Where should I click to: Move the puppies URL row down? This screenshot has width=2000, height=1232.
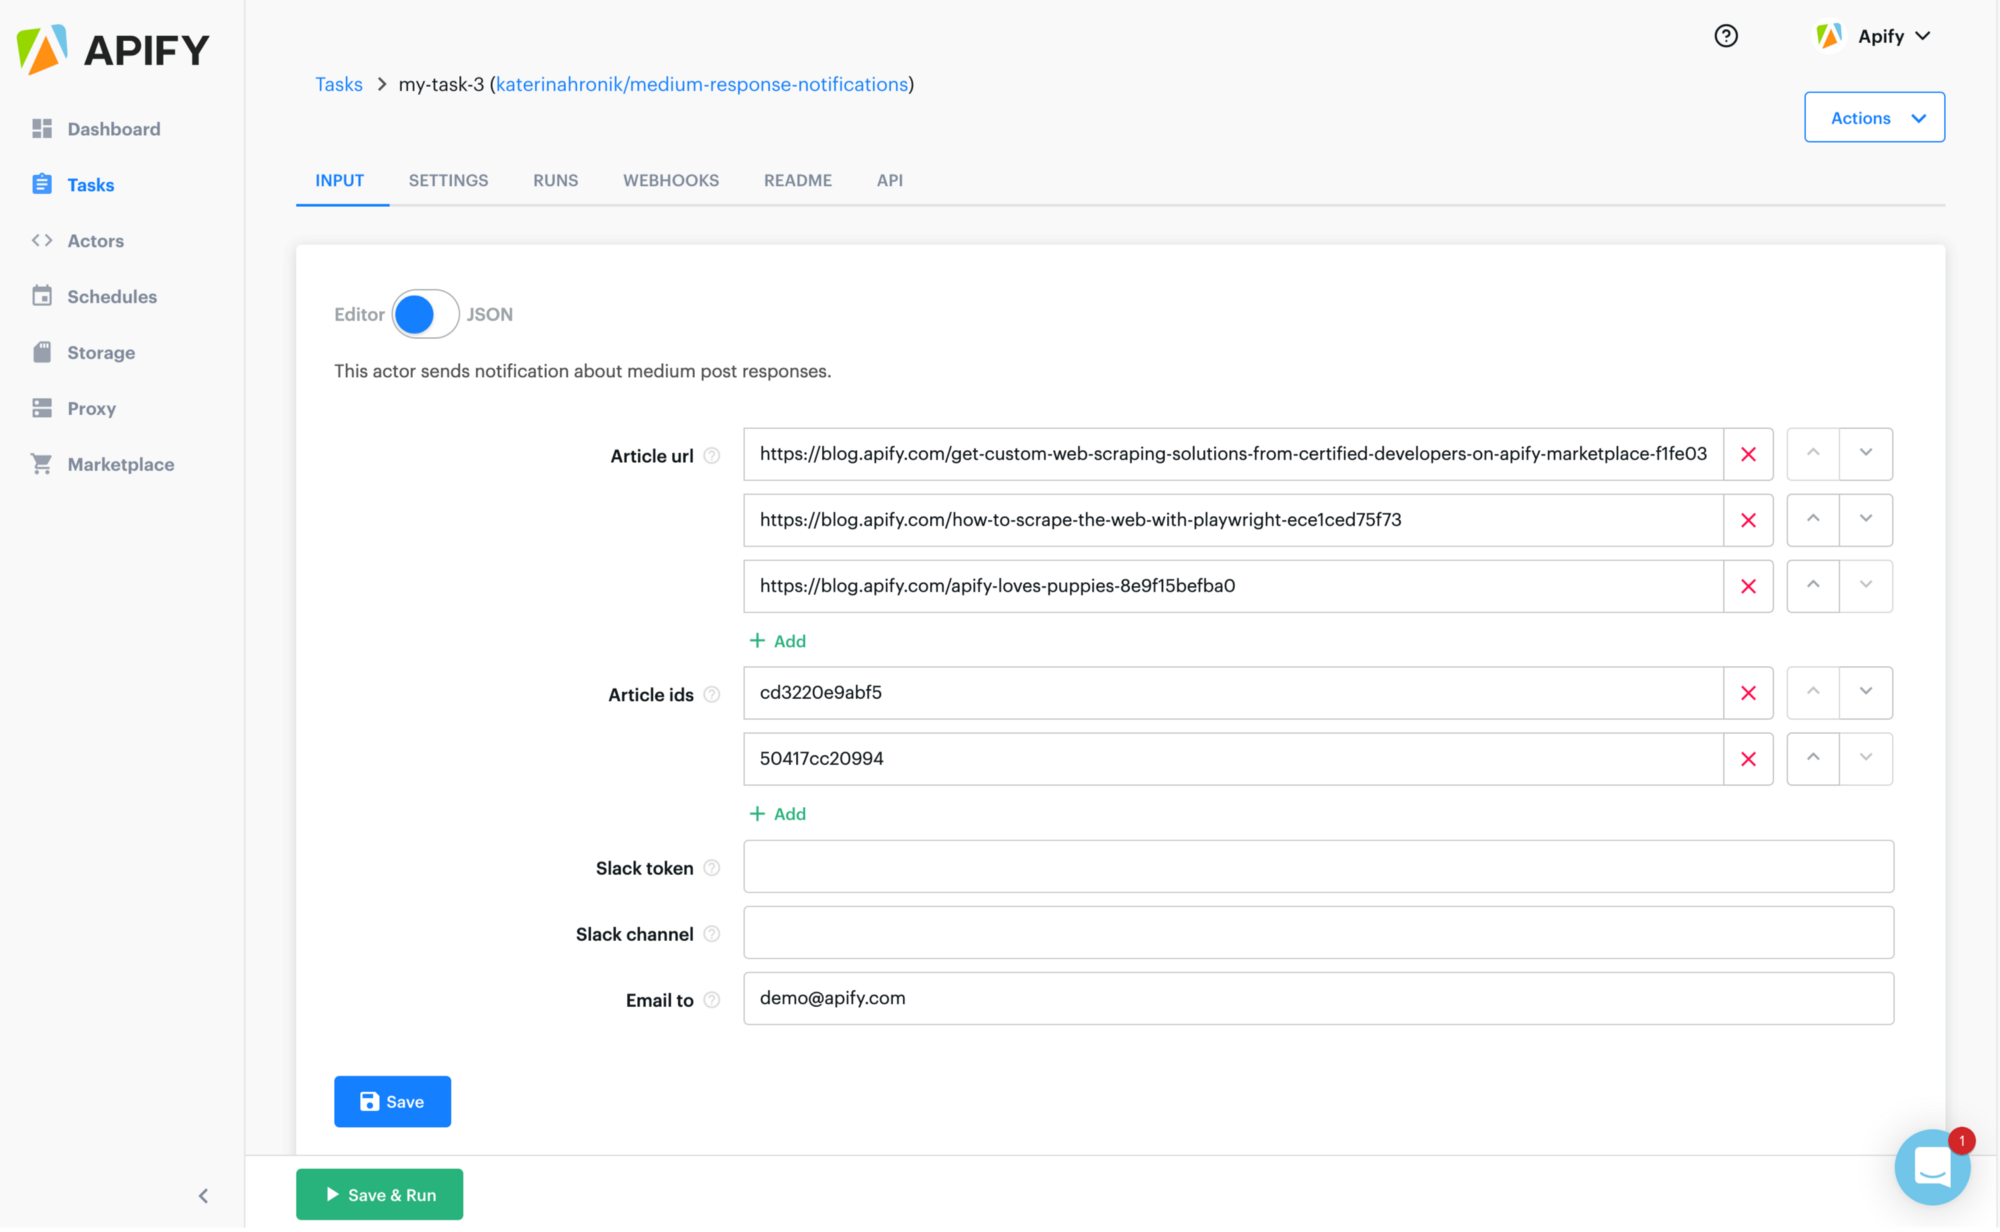(1866, 586)
